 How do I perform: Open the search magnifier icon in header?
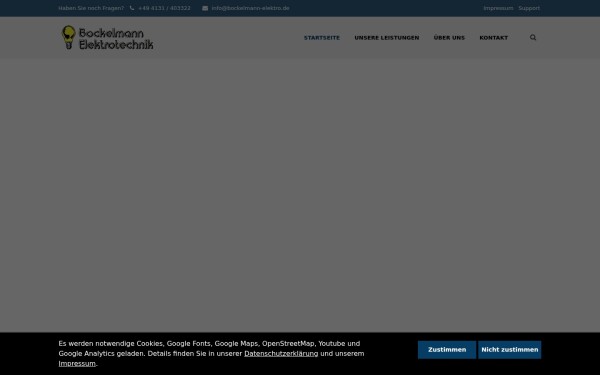click(x=533, y=38)
